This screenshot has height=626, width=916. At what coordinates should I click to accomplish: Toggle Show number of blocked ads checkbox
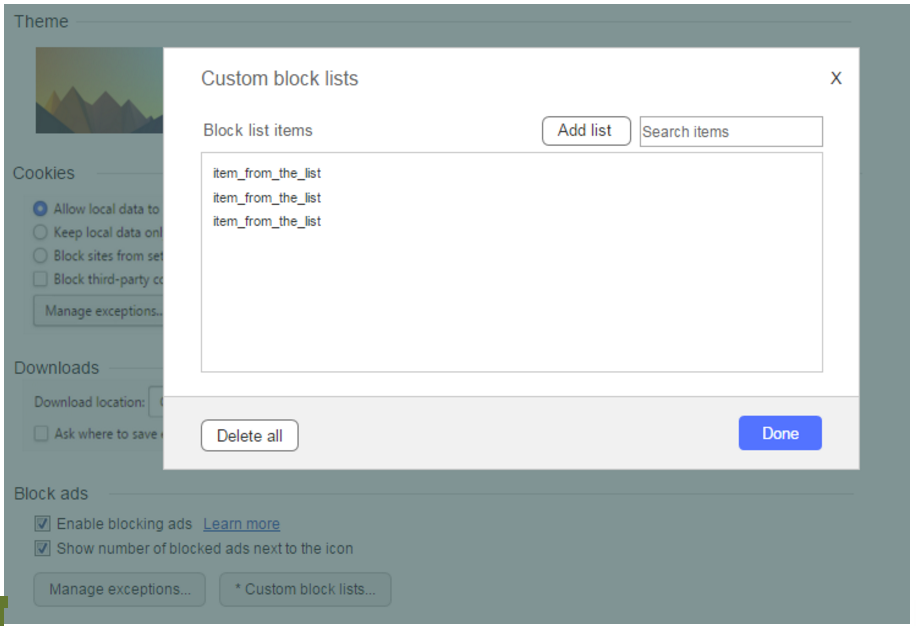click(x=43, y=548)
